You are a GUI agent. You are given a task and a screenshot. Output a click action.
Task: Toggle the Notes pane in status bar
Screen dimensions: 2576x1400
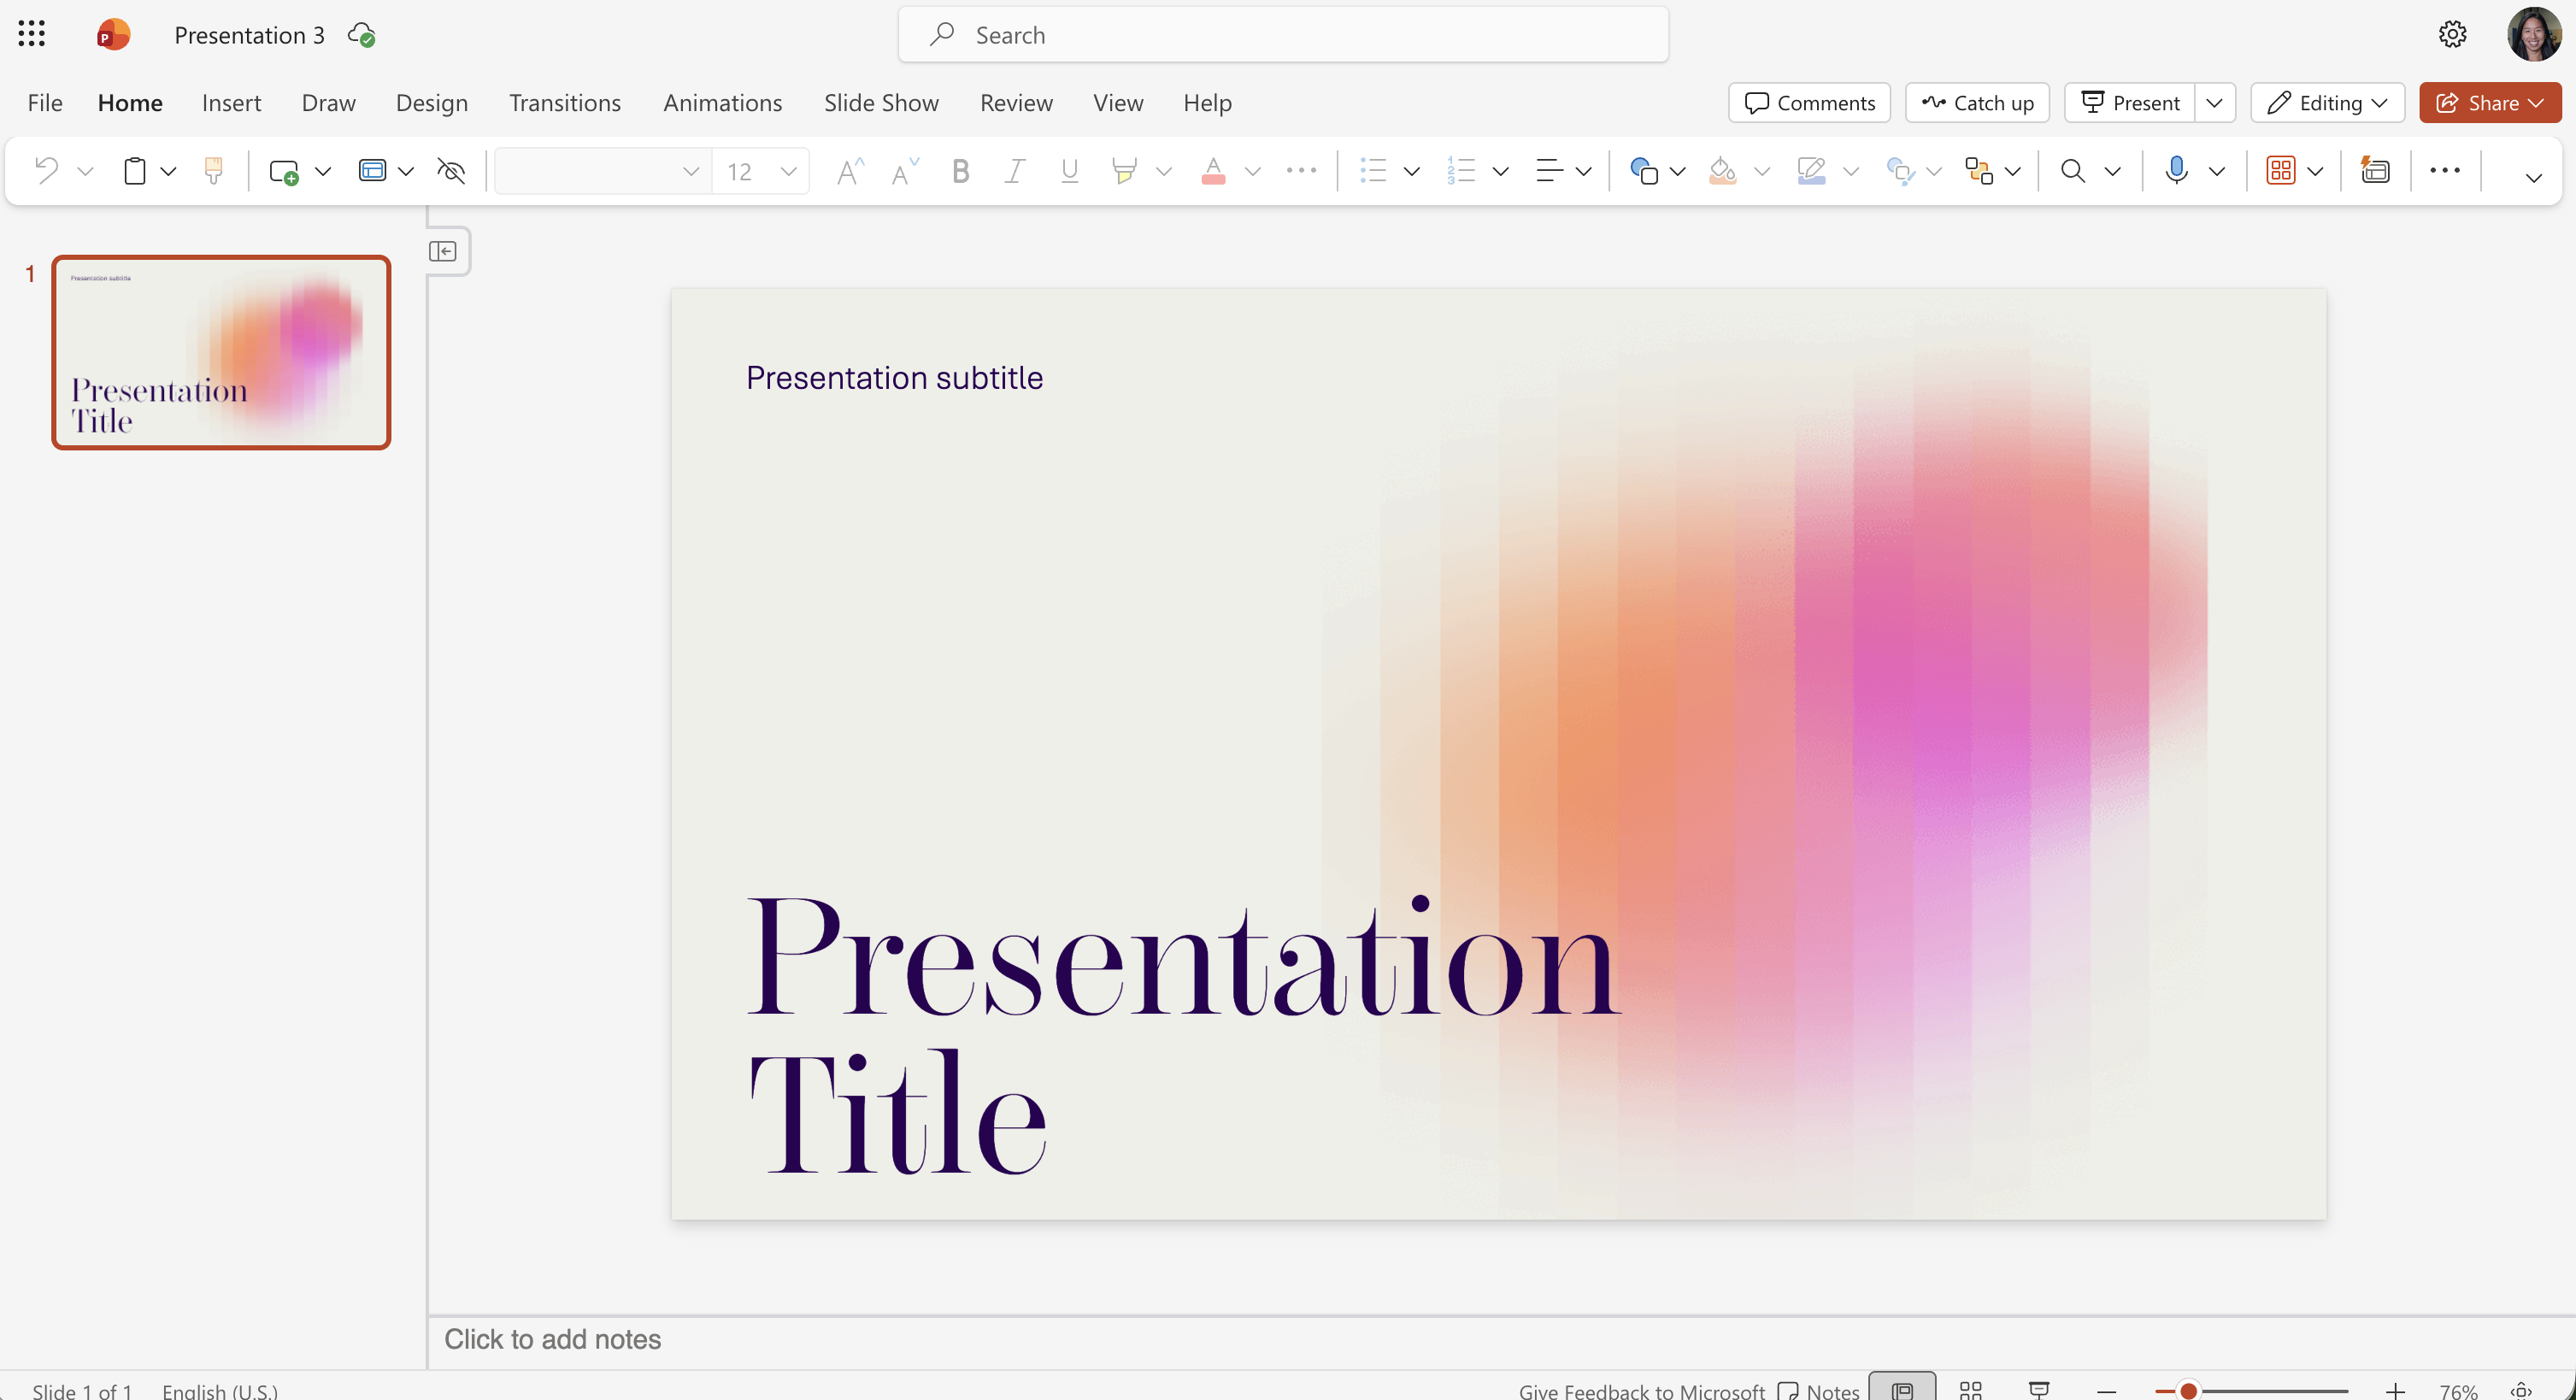pos(1819,1390)
